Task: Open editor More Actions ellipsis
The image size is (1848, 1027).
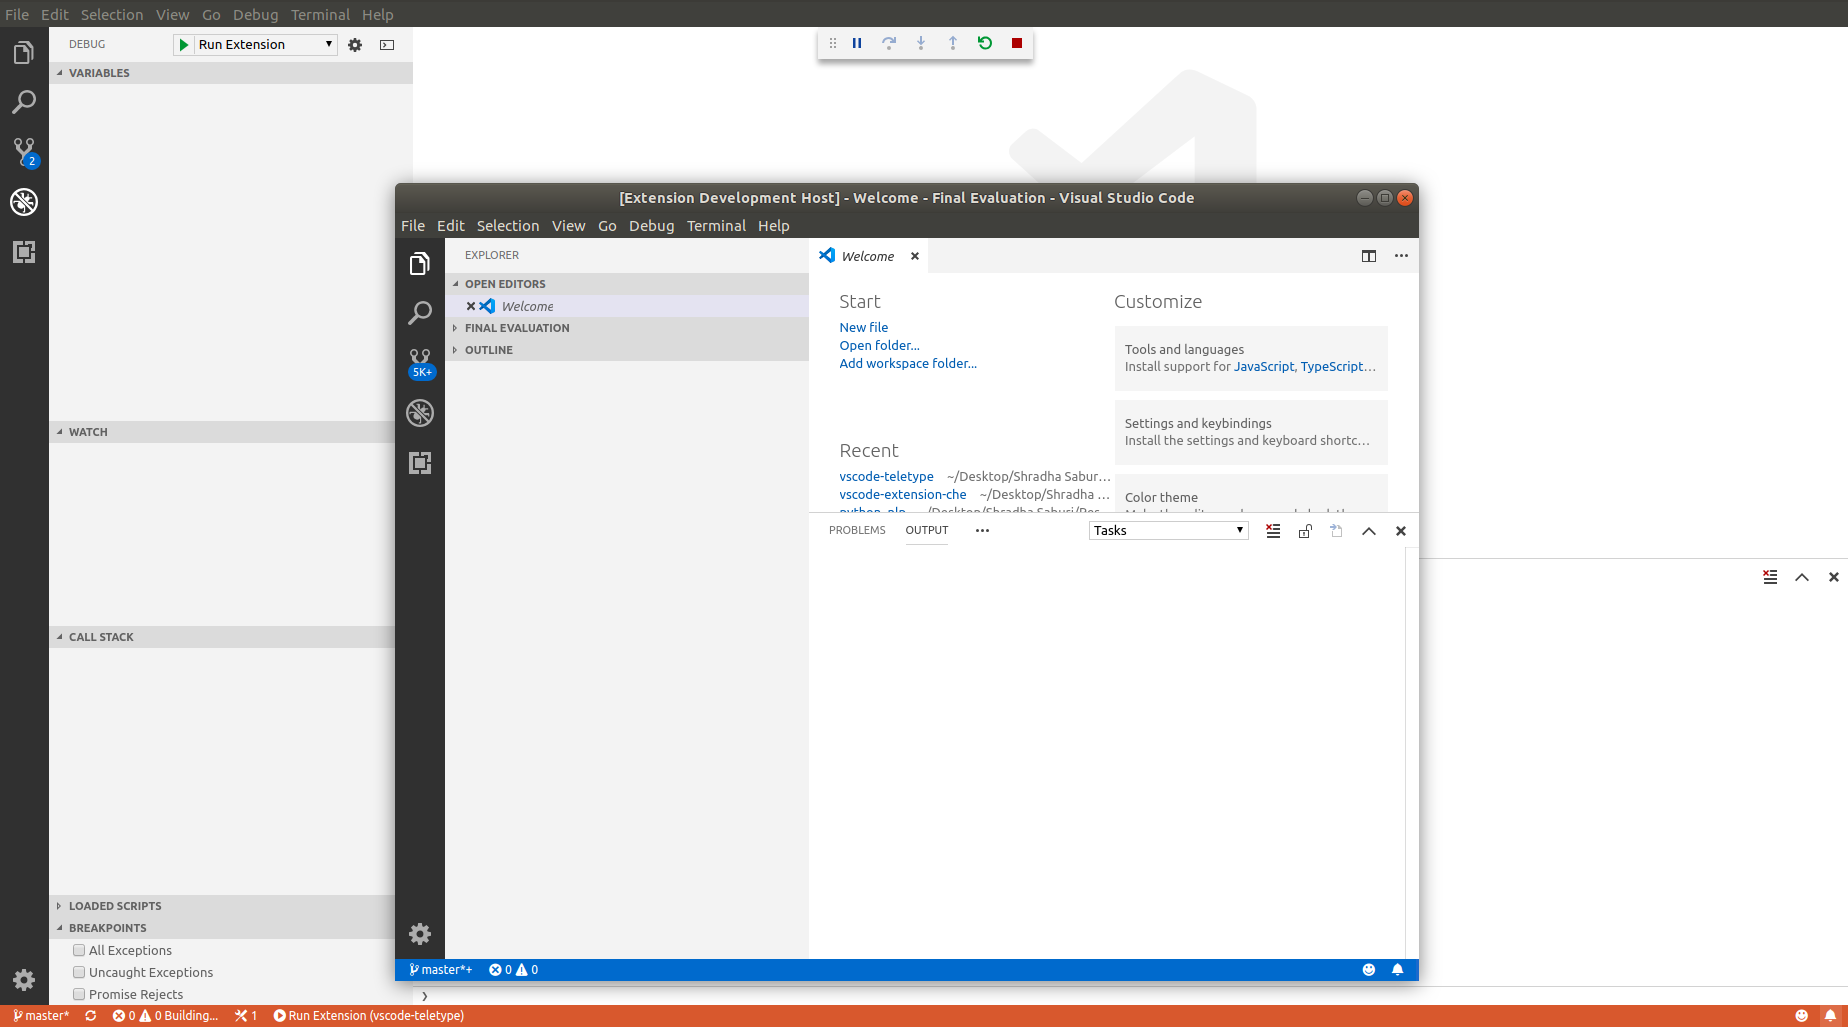Action: click(1401, 256)
